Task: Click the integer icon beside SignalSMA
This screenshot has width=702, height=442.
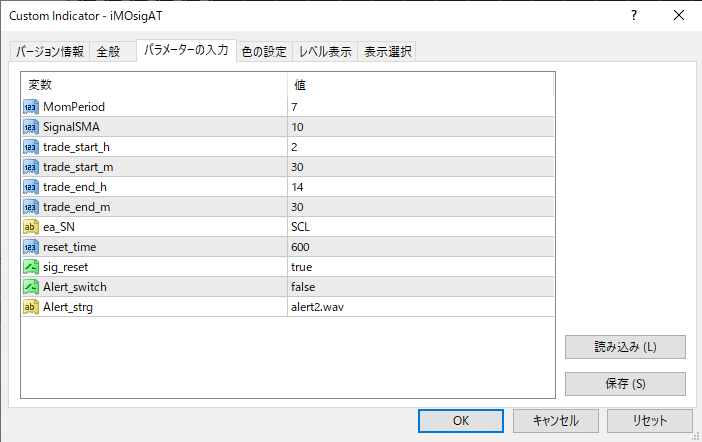Action: [30, 127]
